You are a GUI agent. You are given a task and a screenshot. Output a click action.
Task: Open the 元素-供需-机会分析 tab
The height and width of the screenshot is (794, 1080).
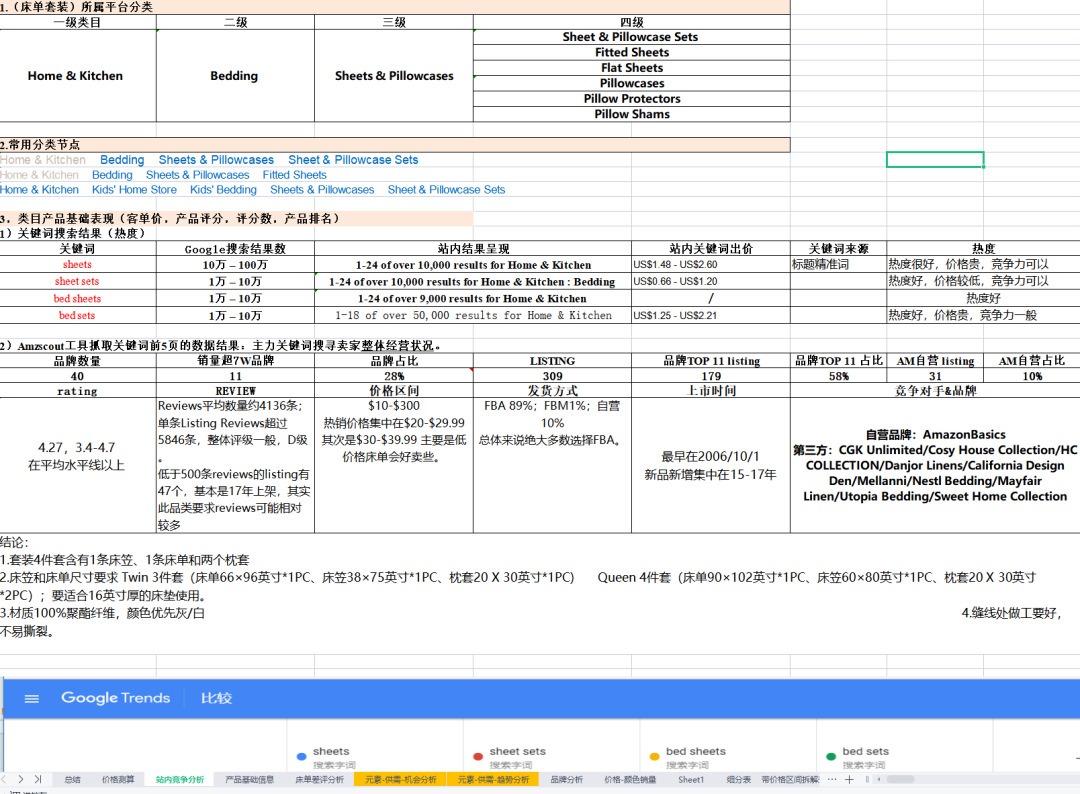click(400, 780)
